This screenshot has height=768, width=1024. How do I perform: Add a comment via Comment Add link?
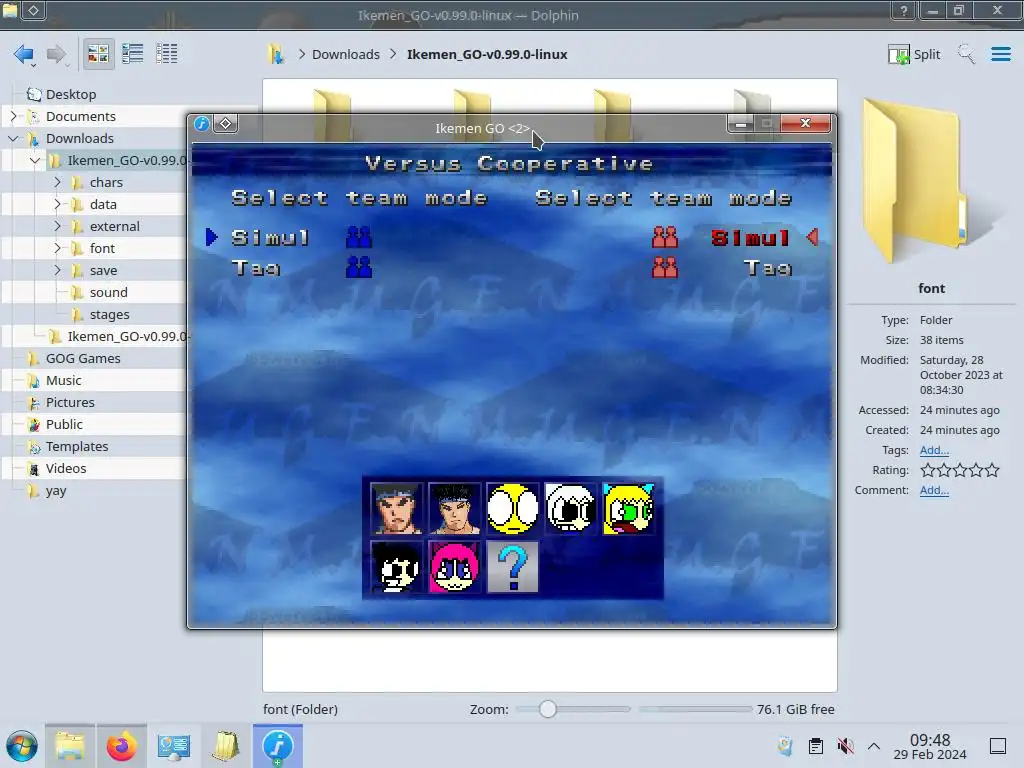tap(934, 490)
